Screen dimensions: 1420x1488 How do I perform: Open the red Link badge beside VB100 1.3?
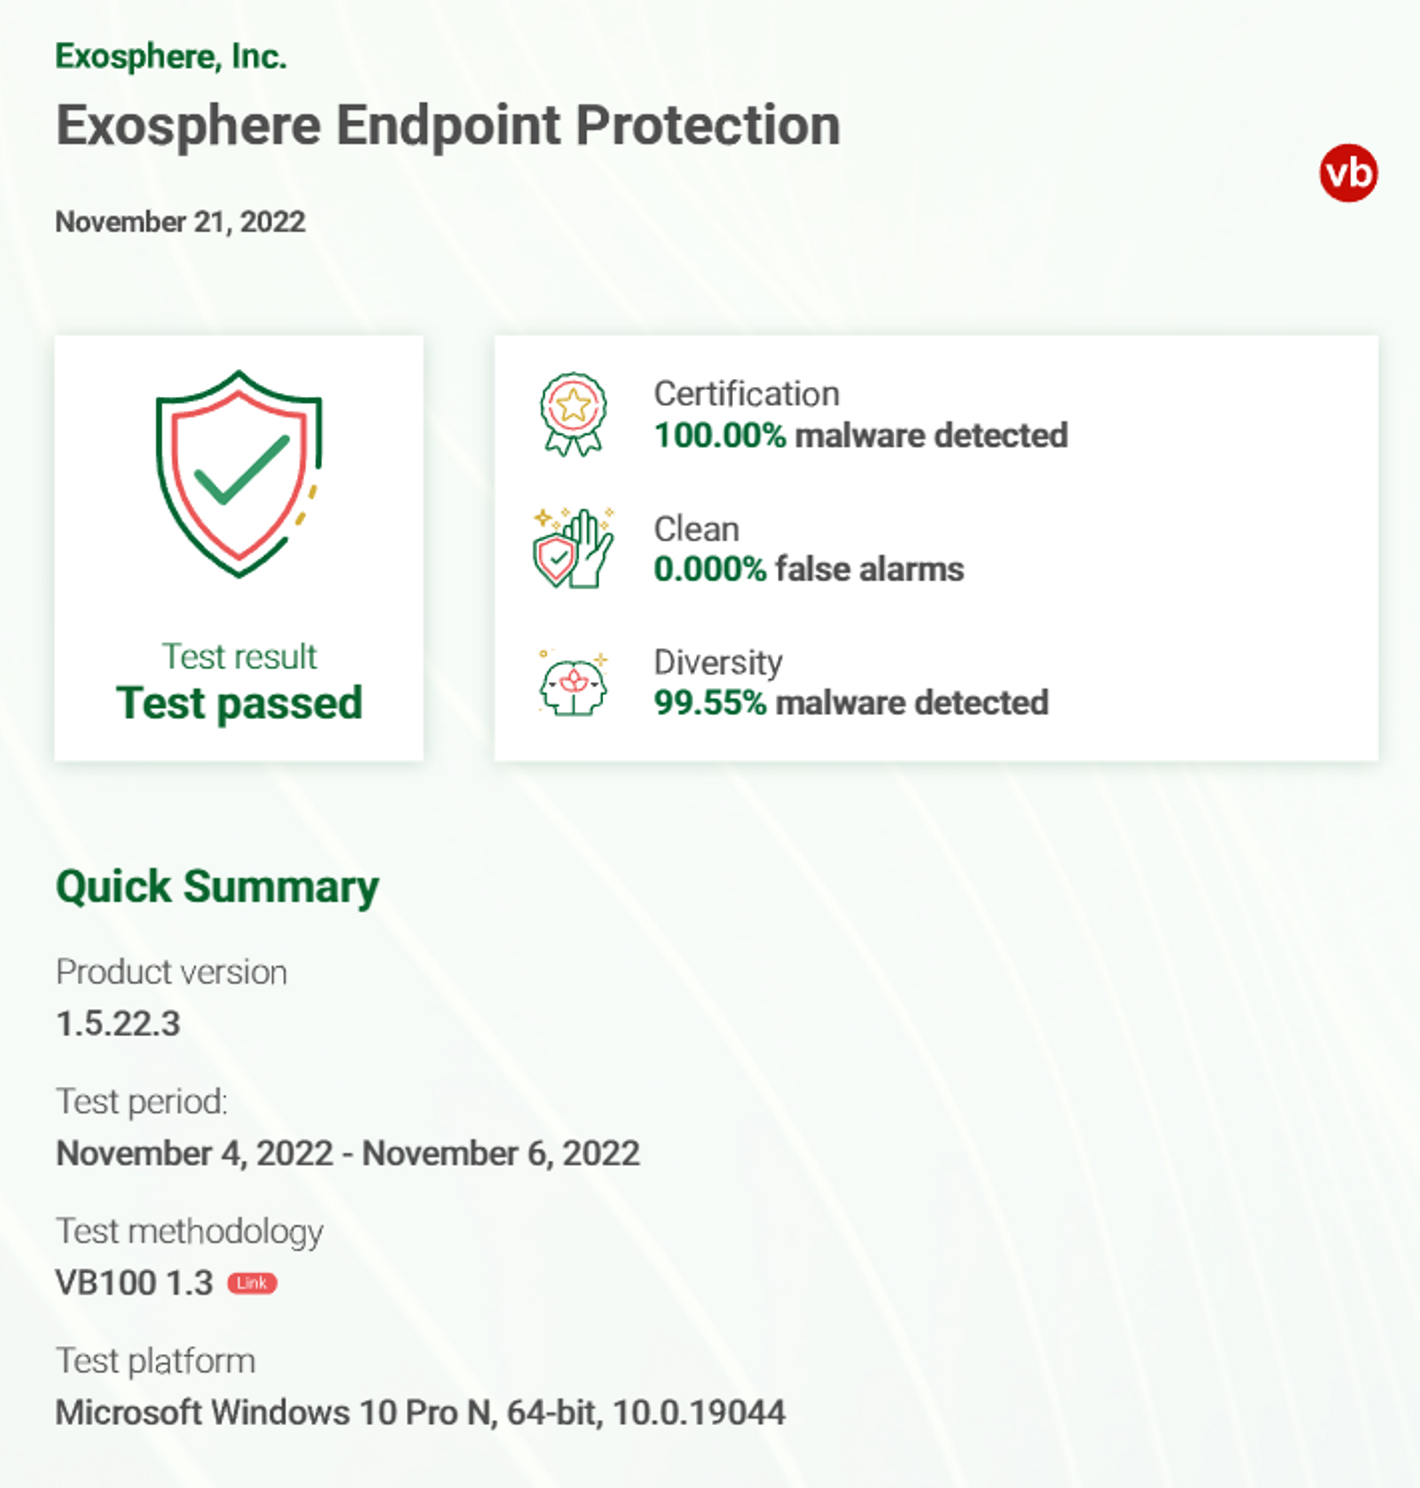tap(252, 1283)
